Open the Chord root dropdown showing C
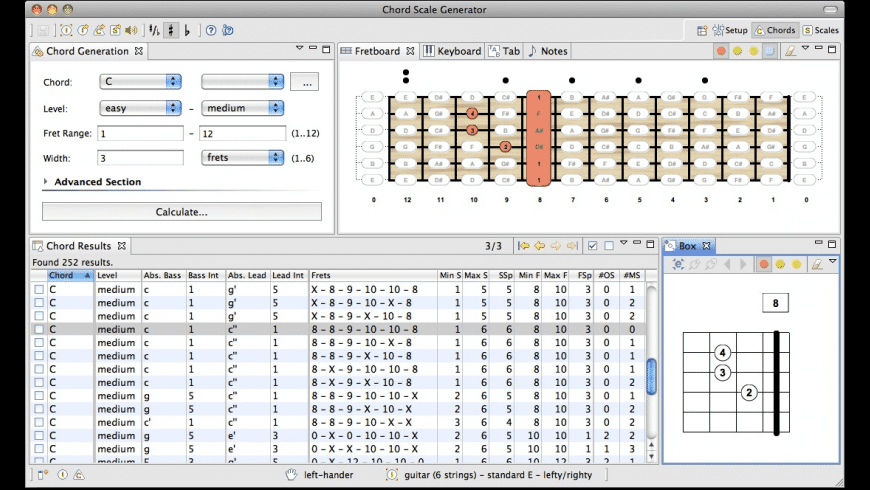Viewport: 870px width, 490px height. [x=140, y=82]
